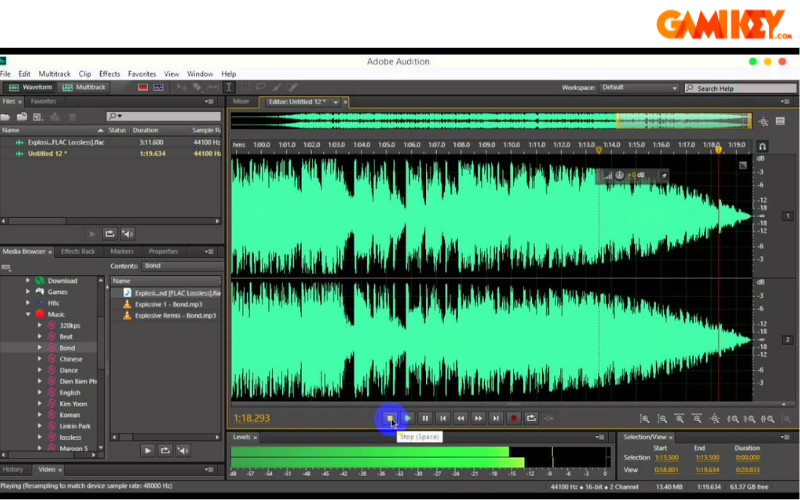800x500 pixels.
Task: Toggle Spectral Pitch Display icon
Action: (159, 87)
